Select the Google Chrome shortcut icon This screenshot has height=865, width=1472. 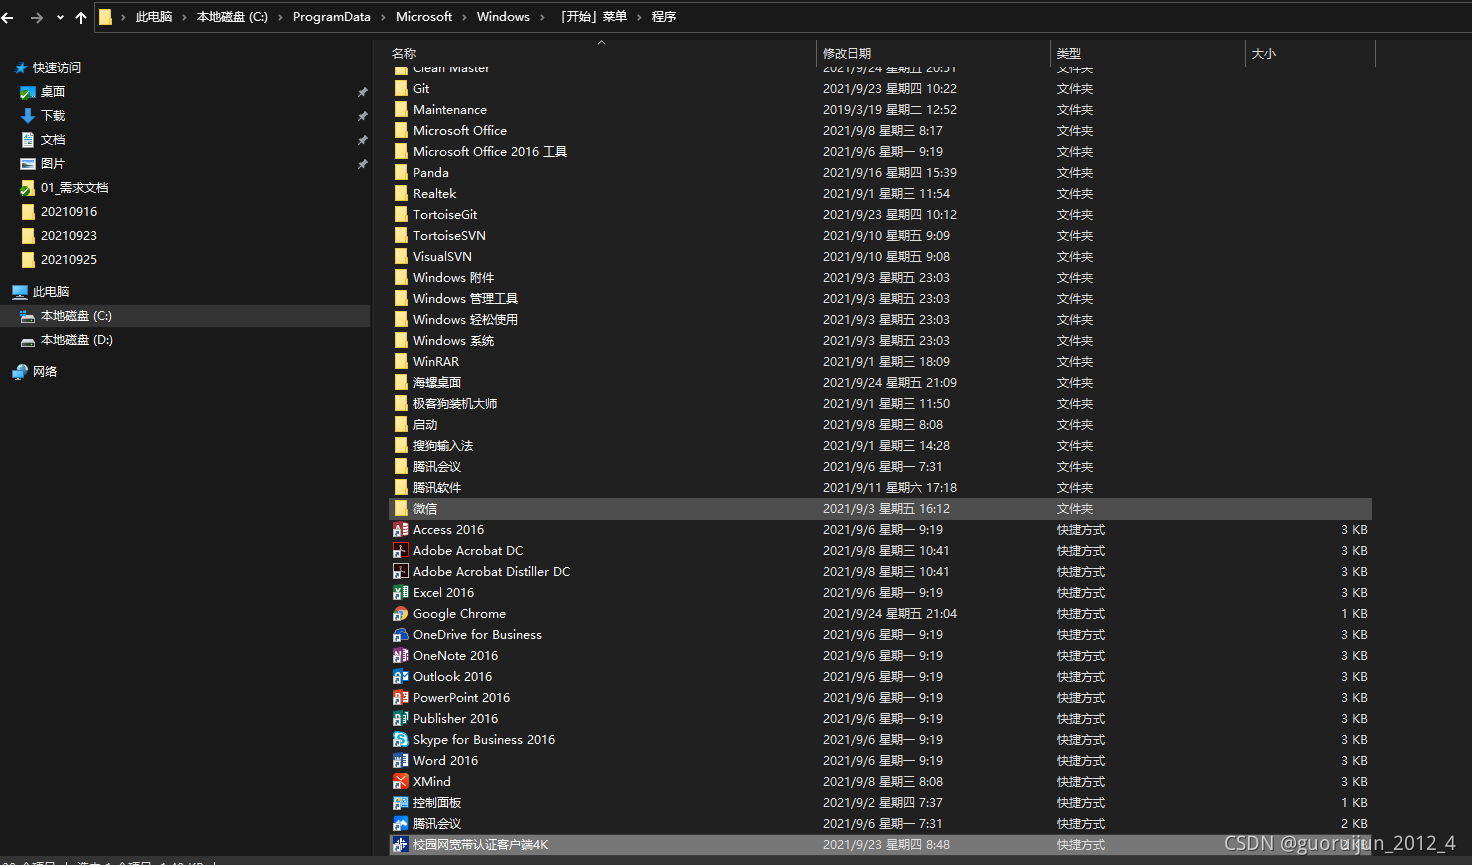[x=400, y=614]
